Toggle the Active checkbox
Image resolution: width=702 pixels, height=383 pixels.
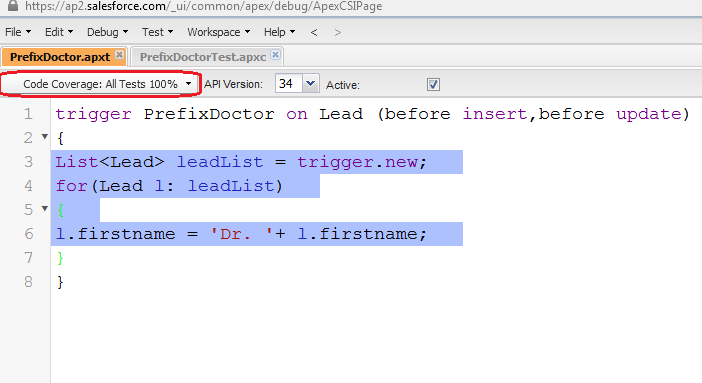tap(433, 84)
